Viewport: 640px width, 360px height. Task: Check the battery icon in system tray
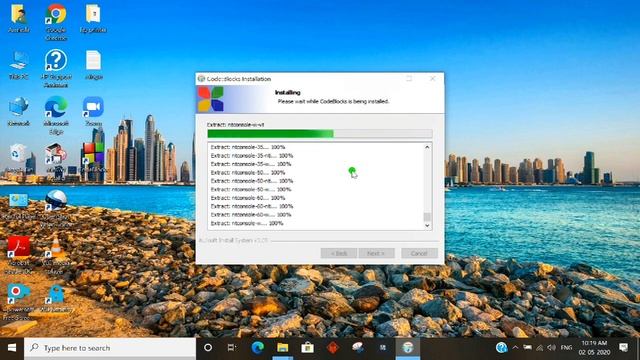point(527,348)
